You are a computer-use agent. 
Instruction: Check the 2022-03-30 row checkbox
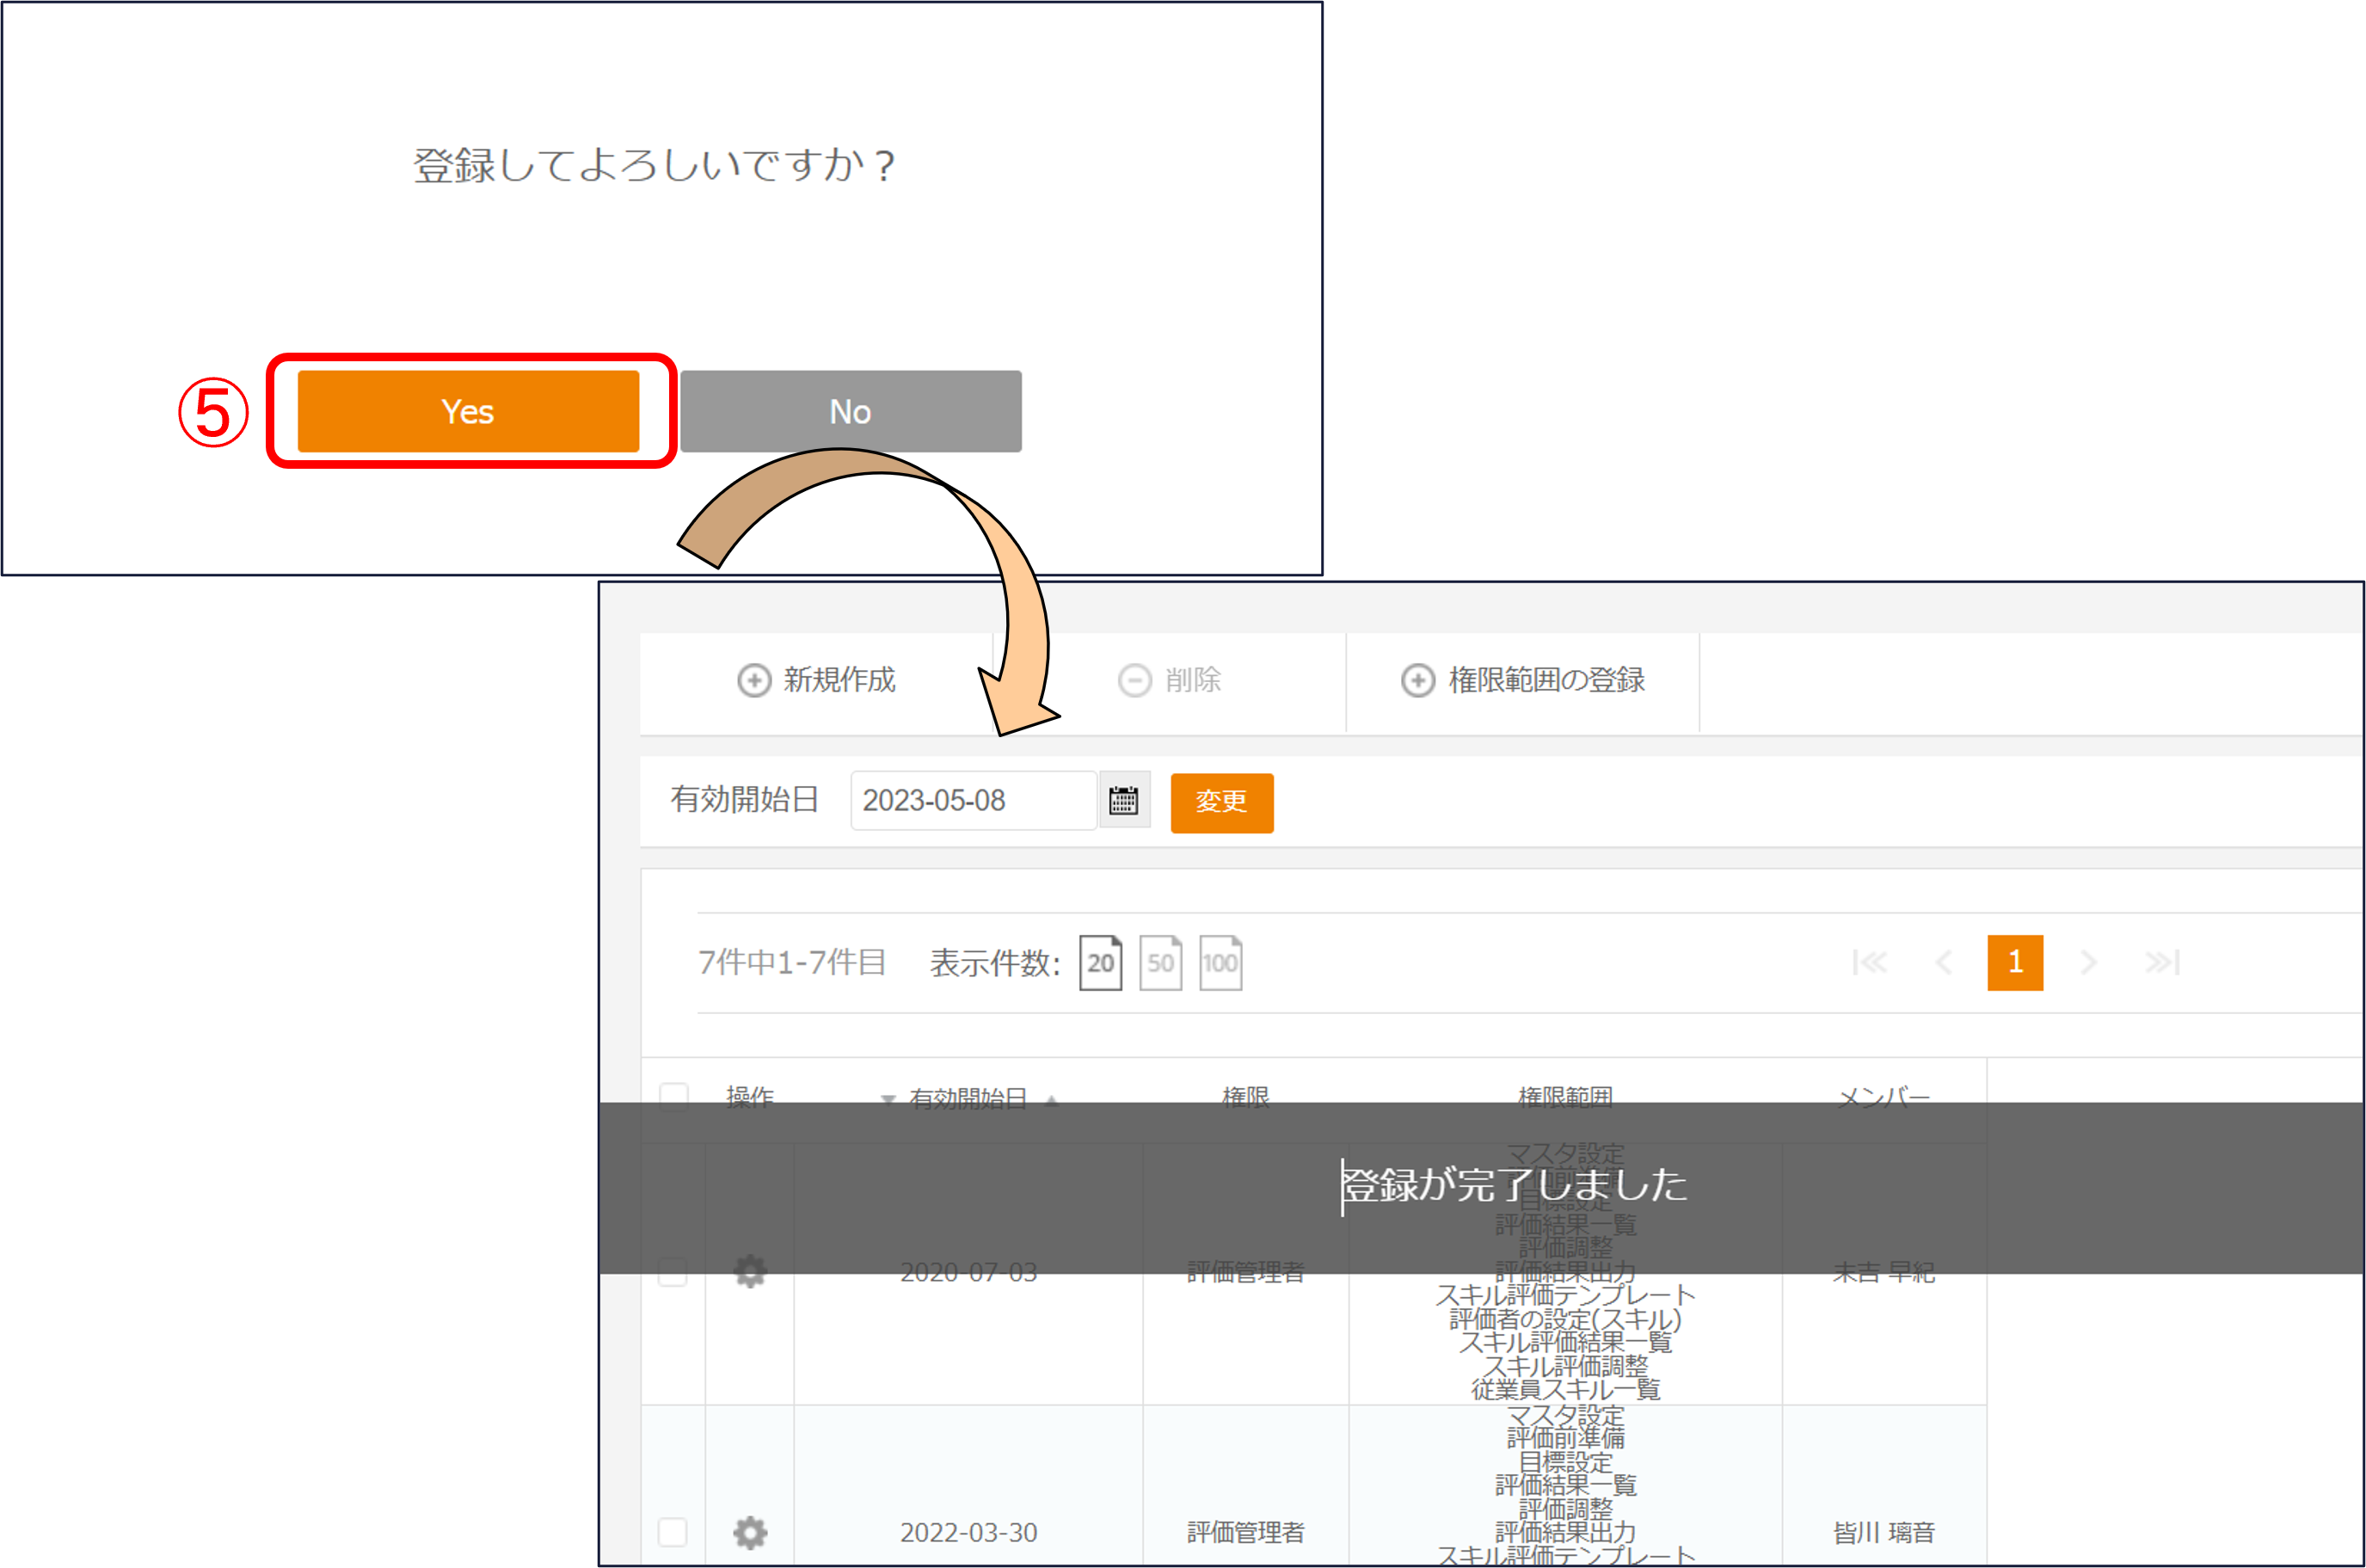(x=673, y=1532)
